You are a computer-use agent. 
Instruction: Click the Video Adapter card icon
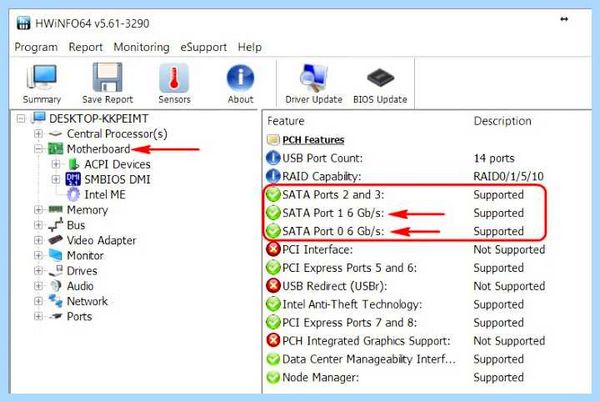point(55,240)
